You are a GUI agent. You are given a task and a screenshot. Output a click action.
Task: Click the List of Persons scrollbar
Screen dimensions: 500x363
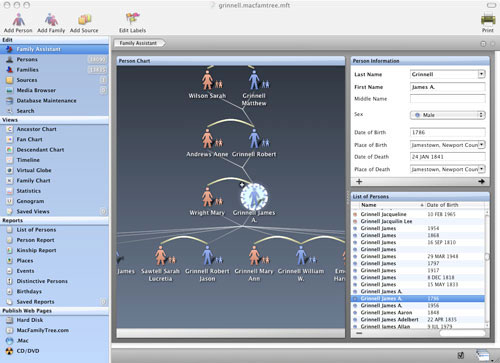[x=487, y=267]
